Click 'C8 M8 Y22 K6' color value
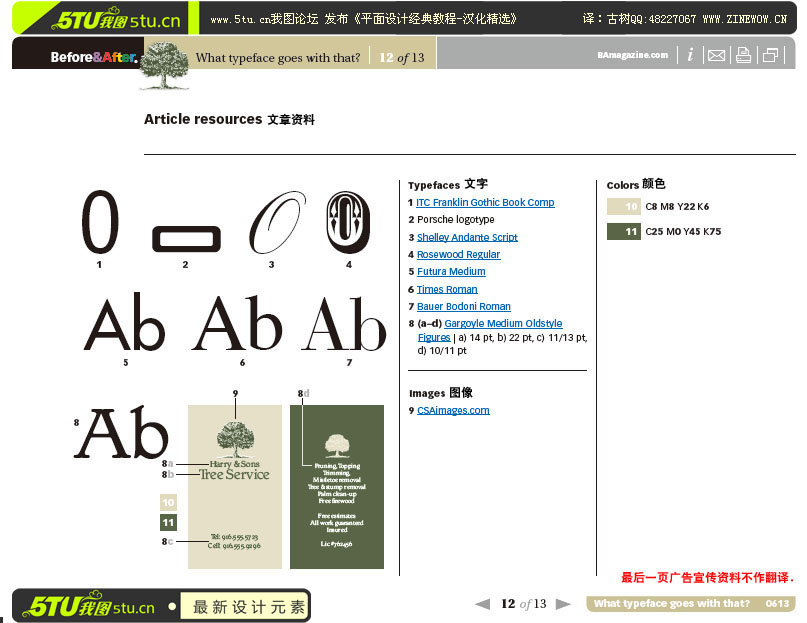 pyautogui.click(x=677, y=206)
